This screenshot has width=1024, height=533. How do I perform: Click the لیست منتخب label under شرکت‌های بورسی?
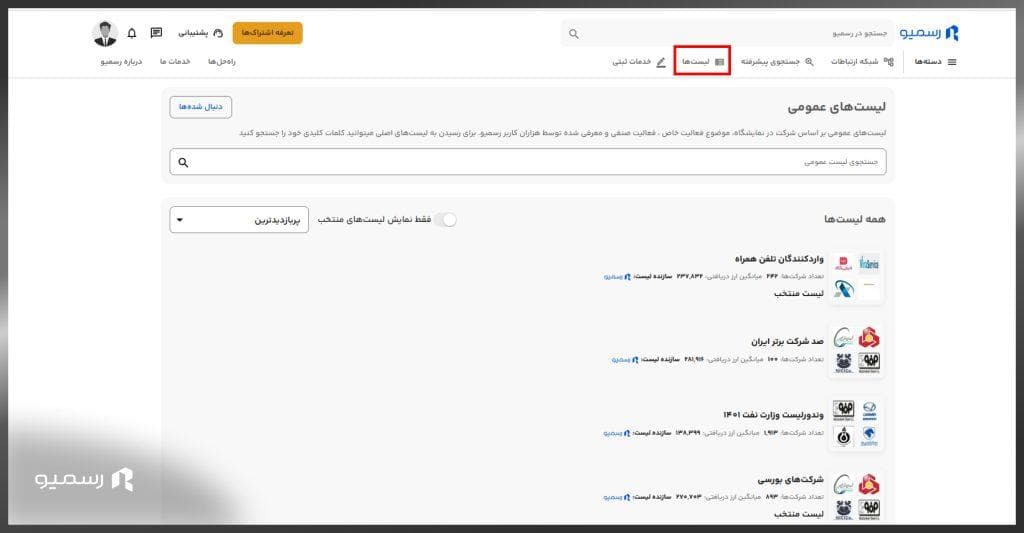[799, 514]
